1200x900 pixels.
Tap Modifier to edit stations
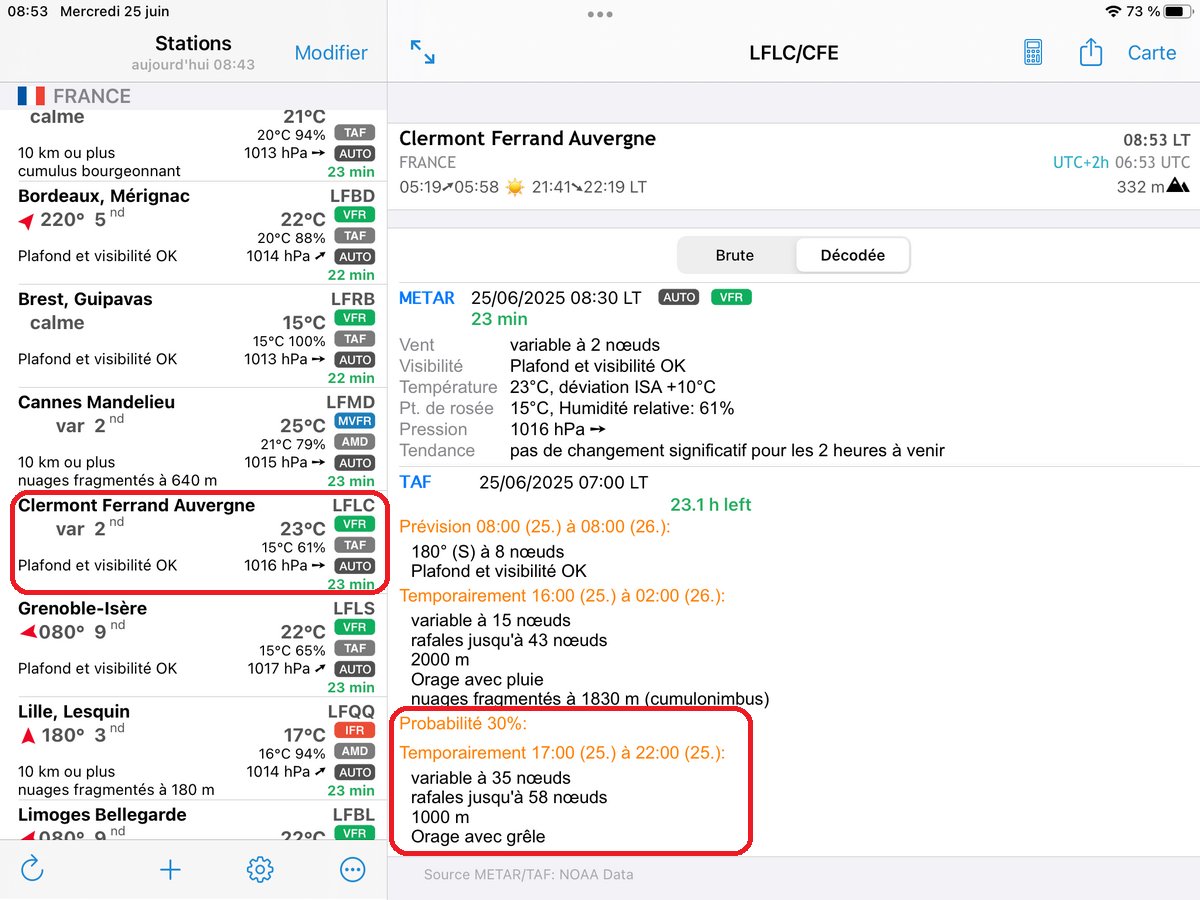point(331,53)
